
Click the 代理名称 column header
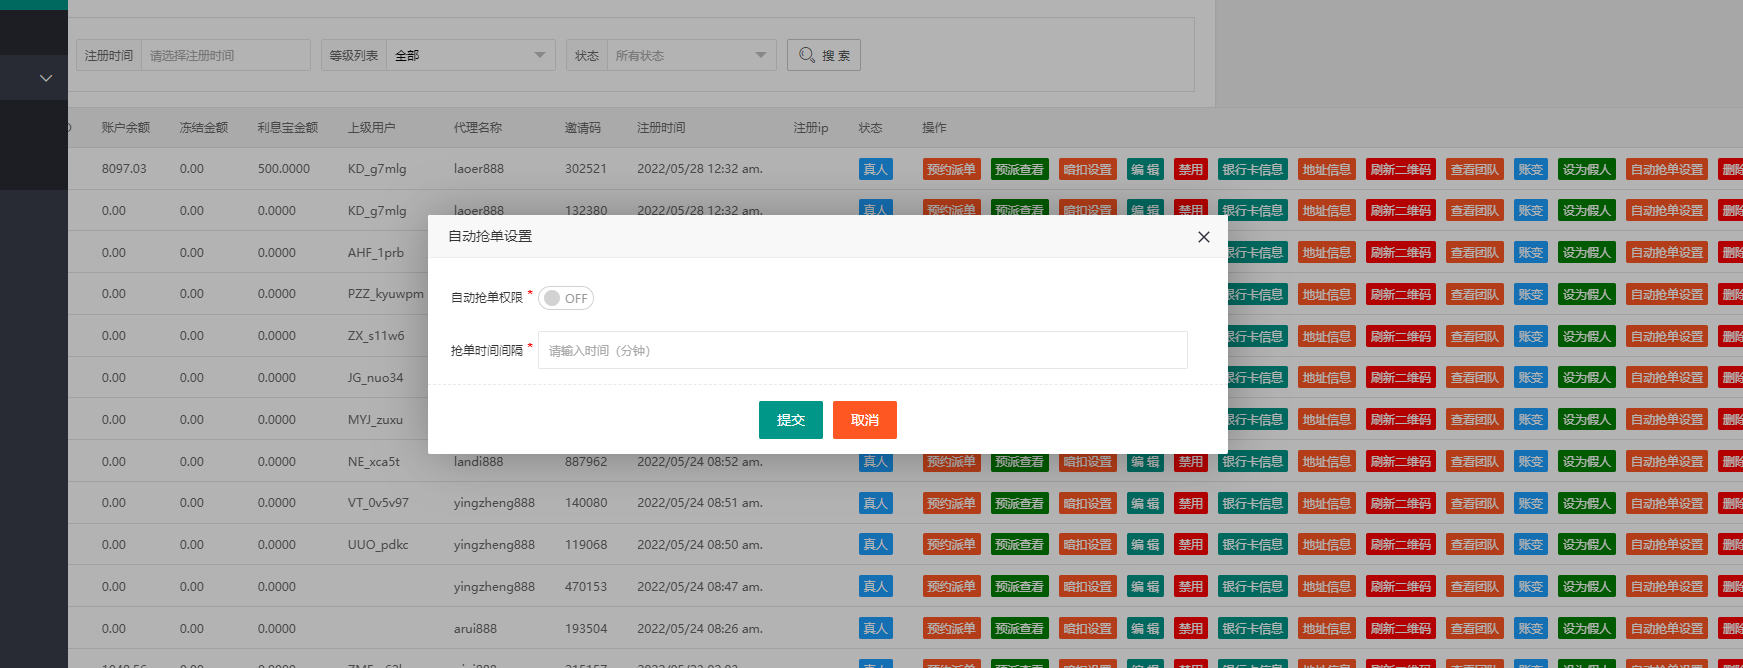[478, 128]
